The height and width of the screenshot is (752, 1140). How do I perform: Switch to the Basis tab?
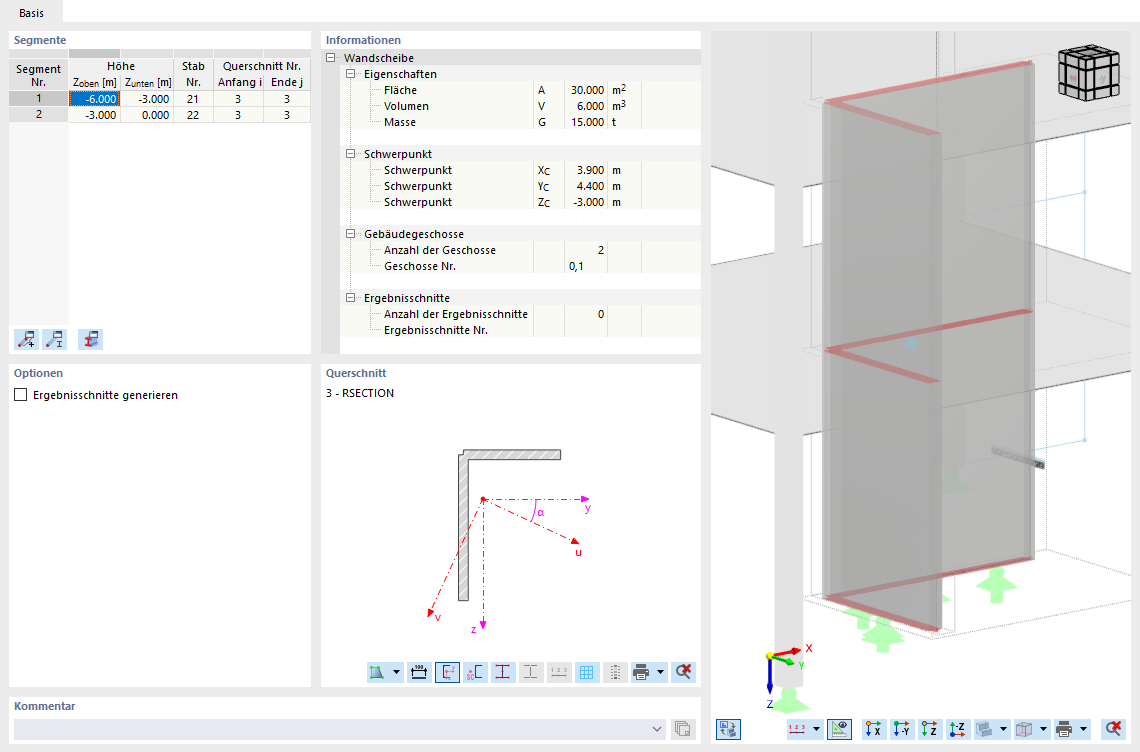pos(31,12)
